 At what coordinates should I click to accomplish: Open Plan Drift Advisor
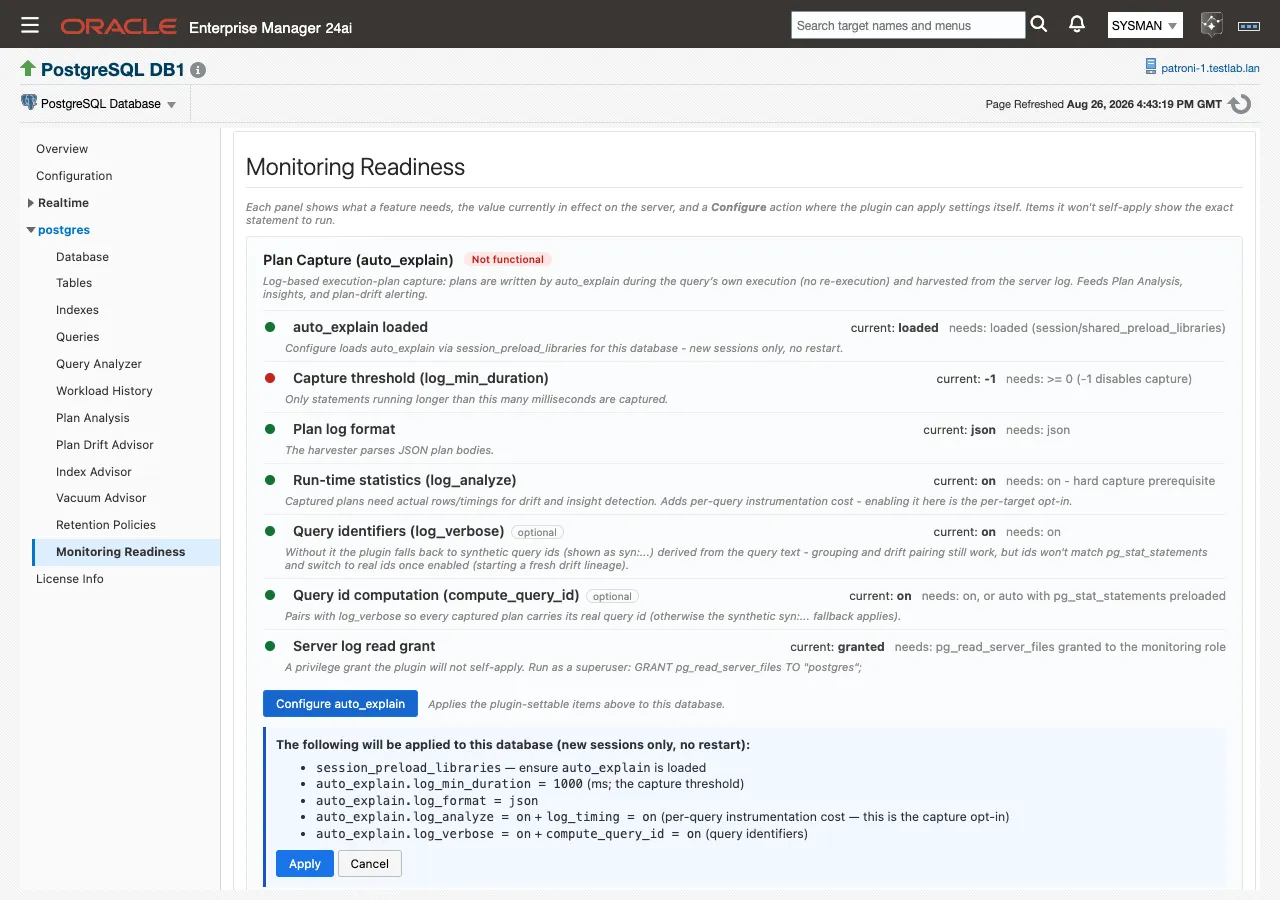click(105, 445)
